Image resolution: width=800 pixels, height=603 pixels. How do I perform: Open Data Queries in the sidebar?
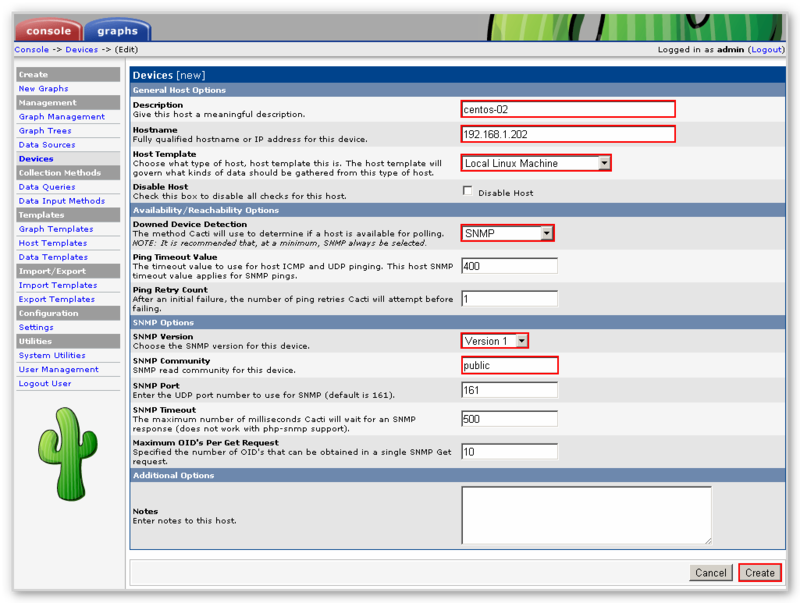click(47, 187)
